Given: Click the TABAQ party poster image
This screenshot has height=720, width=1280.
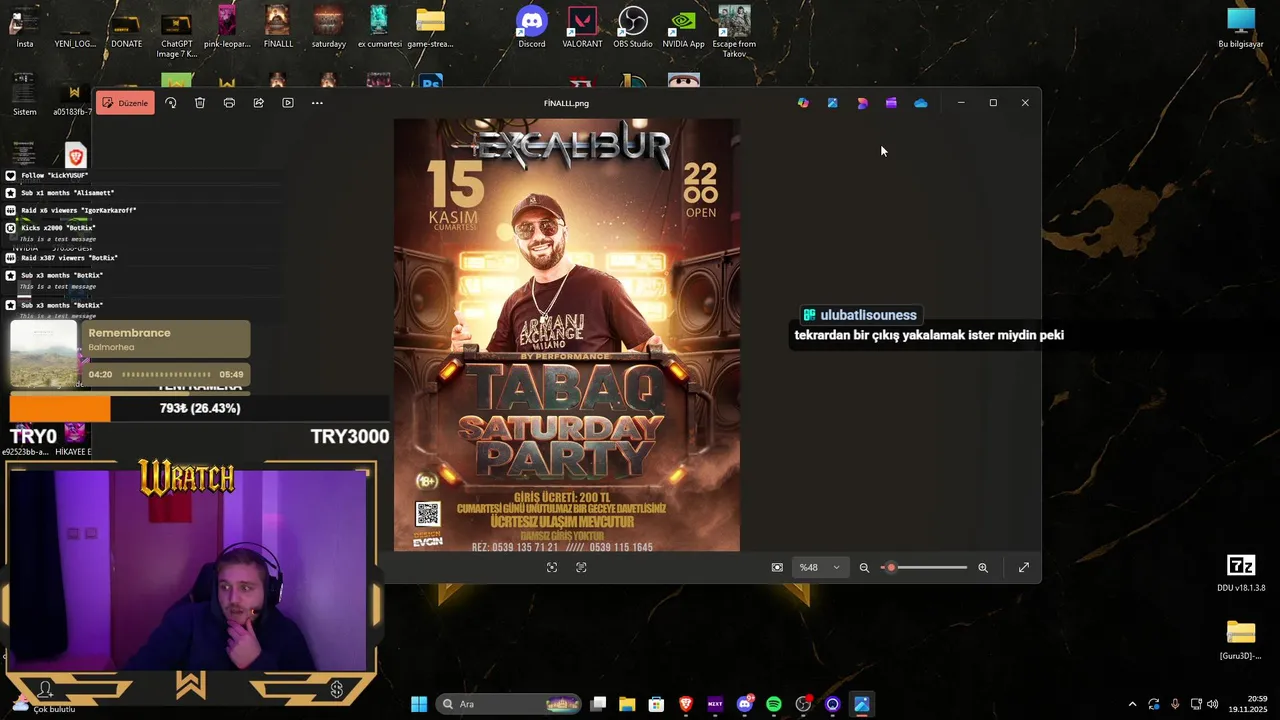Looking at the screenshot, I should pos(567,335).
